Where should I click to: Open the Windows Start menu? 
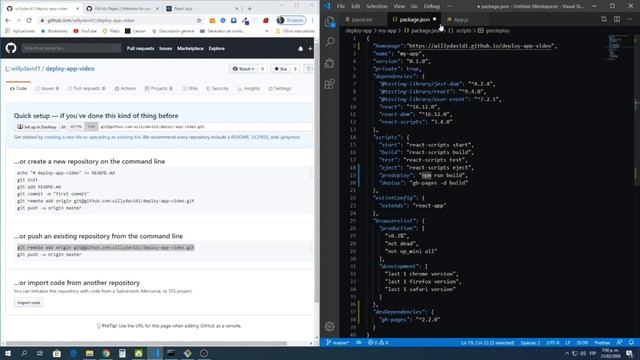point(8,353)
